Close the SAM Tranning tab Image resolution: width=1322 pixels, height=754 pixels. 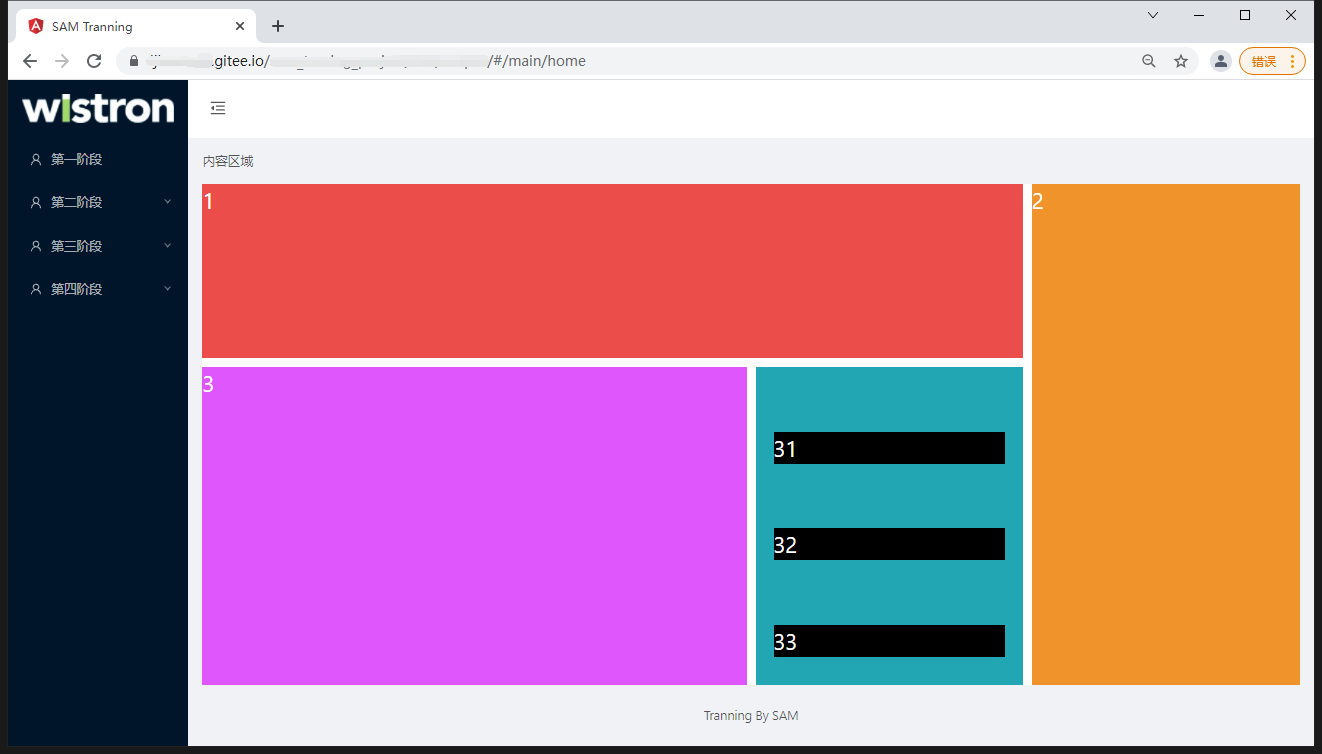(240, 26)
